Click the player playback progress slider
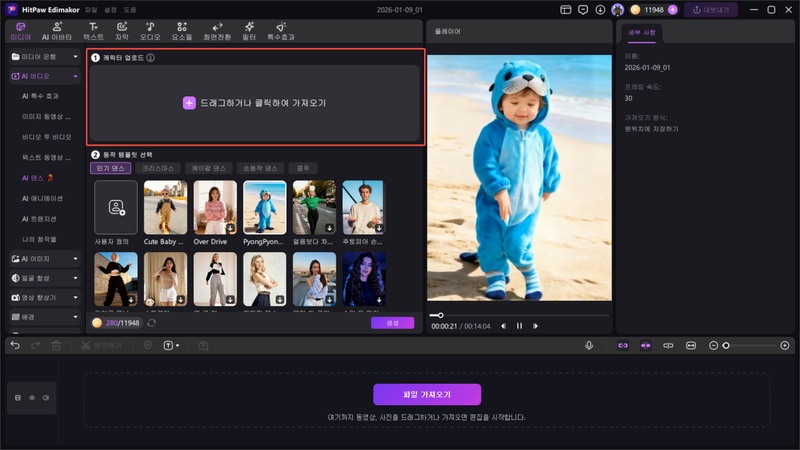800x450 pixels. coord(519,315)
